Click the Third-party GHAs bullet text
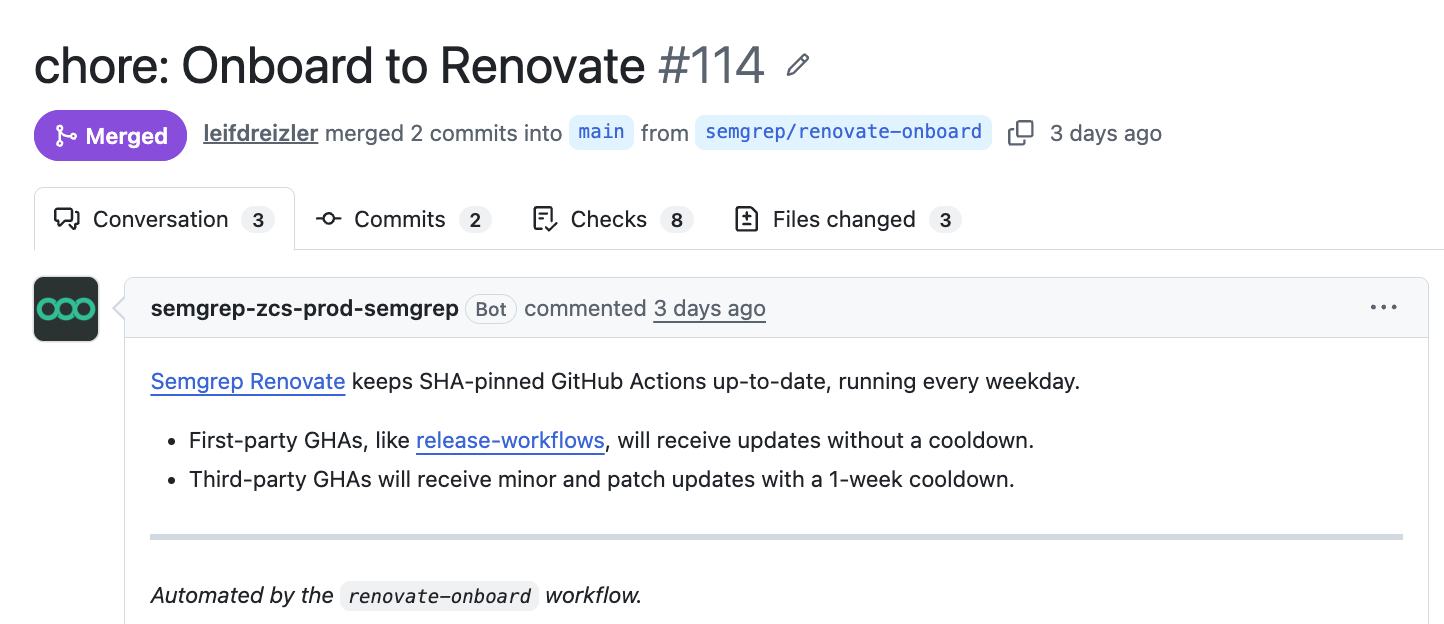Viewport: 1444px width, 624px height. pos(602,479)
